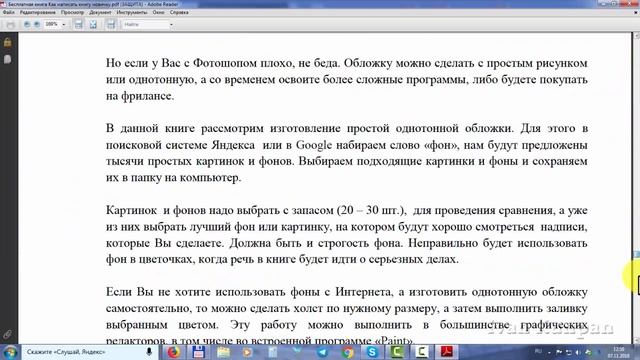640x360 pixels.
Task: Click the word "Интернета" in the document
Action: click(x=363, y=292)
